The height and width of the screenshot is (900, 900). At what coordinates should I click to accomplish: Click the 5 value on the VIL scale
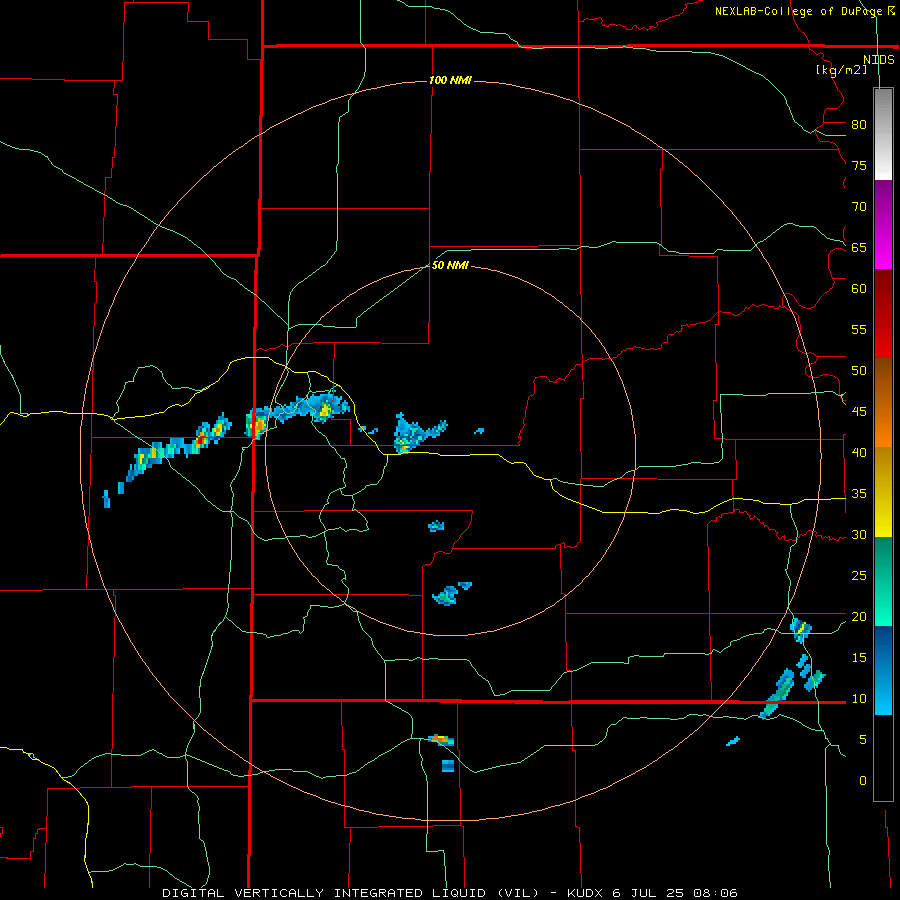click(x=863, y=739)
